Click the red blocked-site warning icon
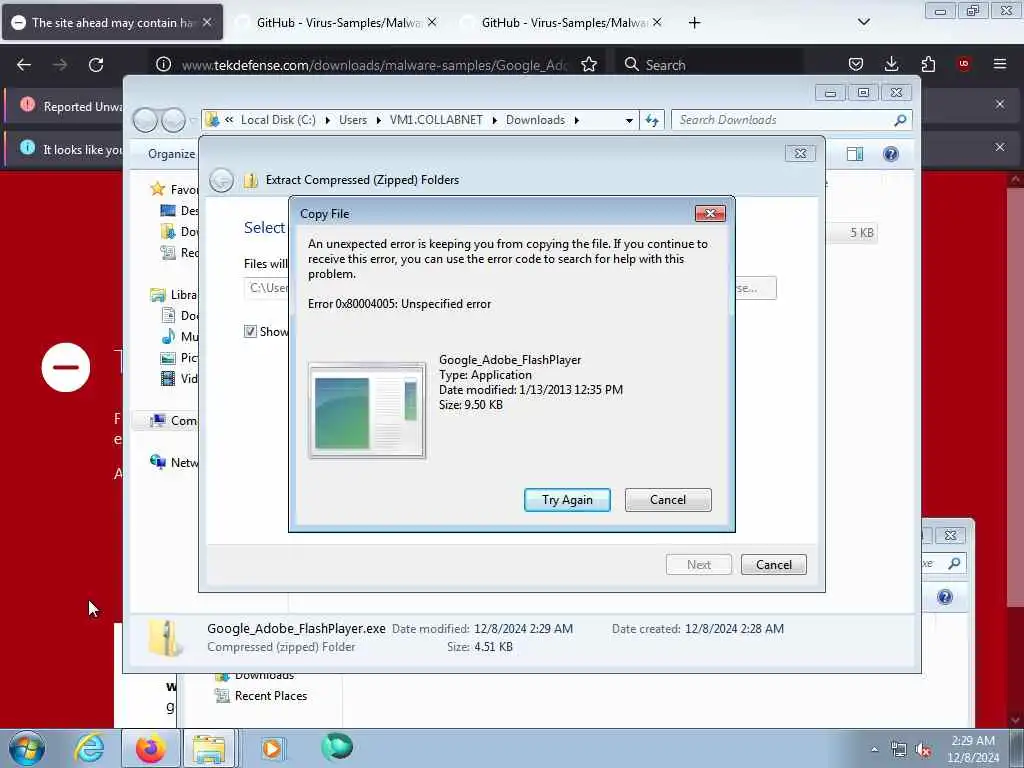Viewport: 1024px width, 768px height. coord(66,367)
